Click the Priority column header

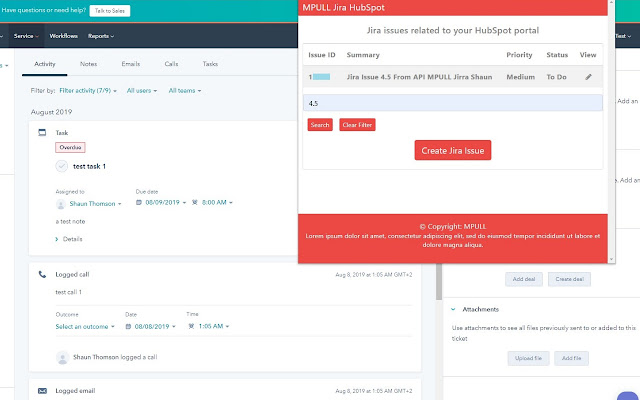pyautogui.click(x=519, y=55)
